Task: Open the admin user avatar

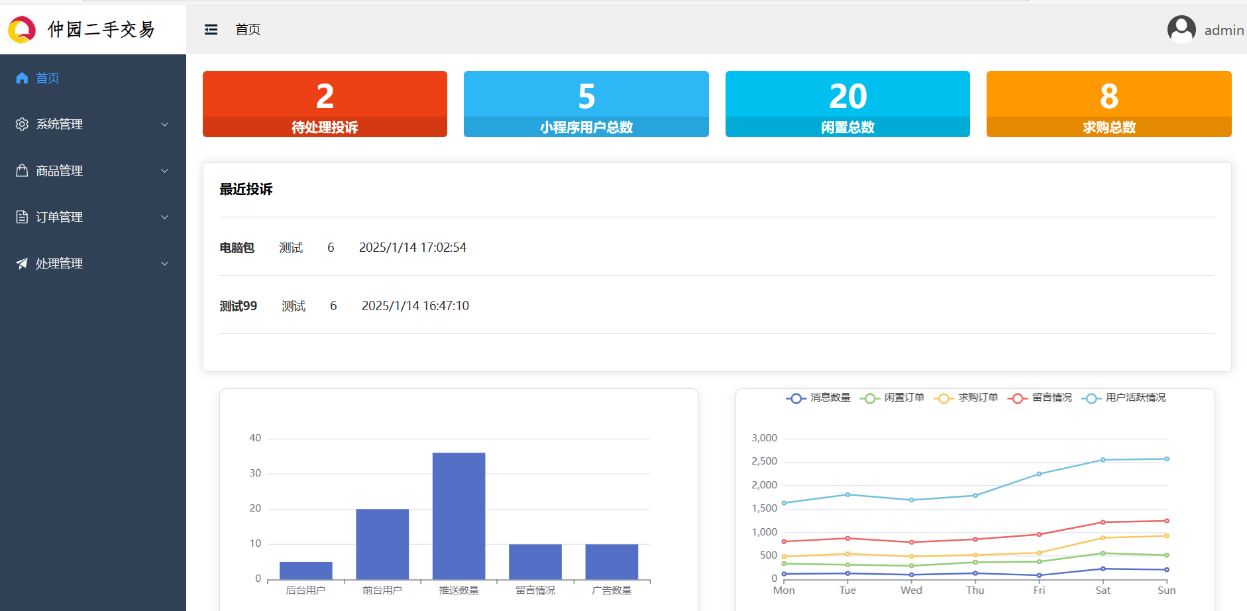Action: coord(1181,30)
